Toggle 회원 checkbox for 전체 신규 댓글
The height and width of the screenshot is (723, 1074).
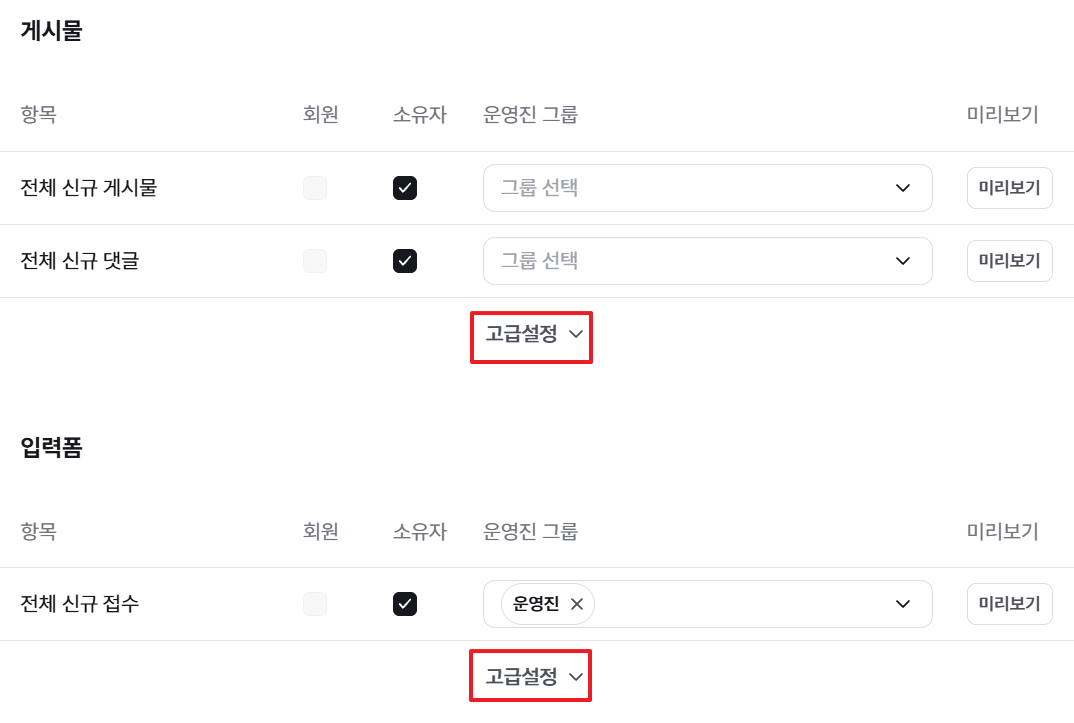(x=315, y=261)
